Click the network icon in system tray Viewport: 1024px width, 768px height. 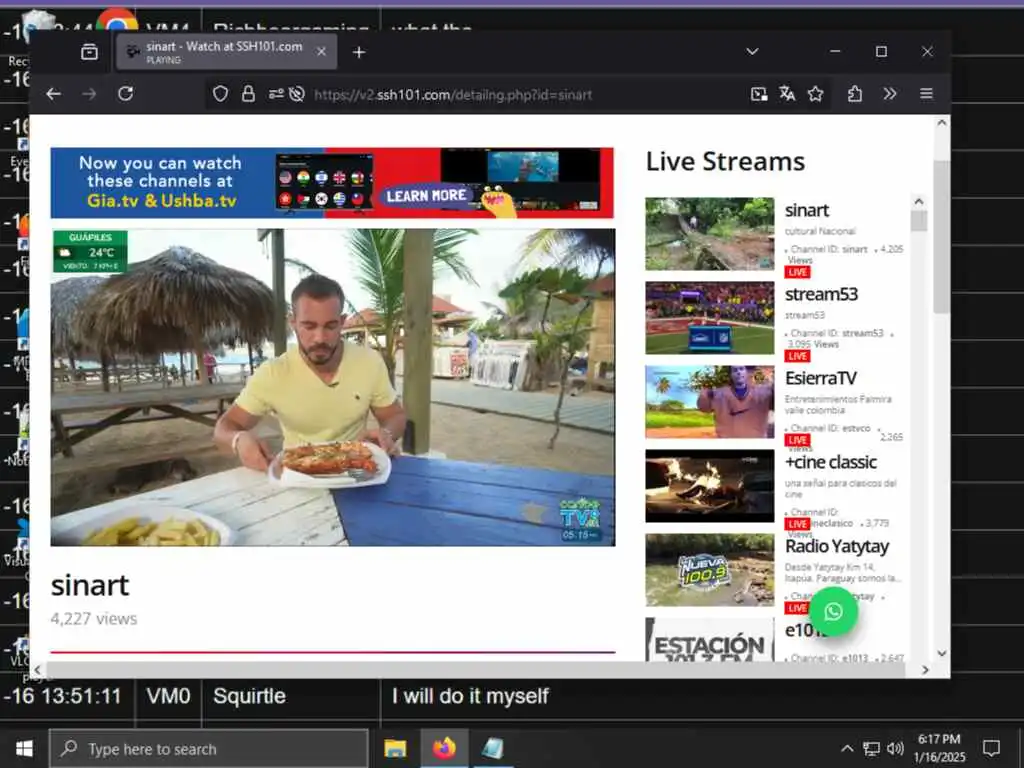(x=871, y=748)
